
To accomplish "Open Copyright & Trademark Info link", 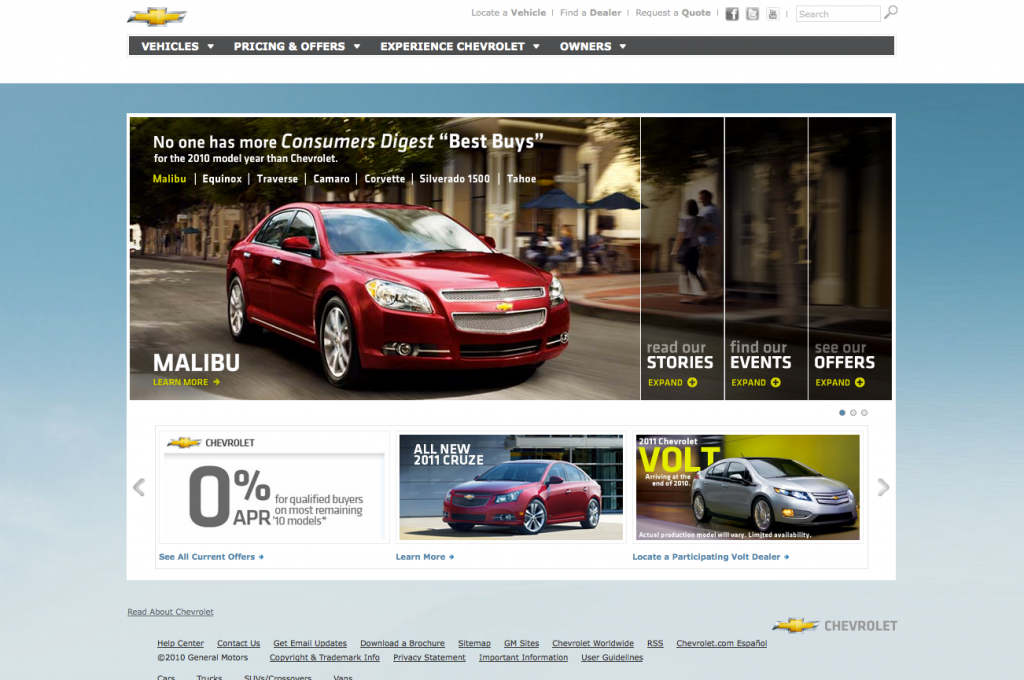I will coord(325,658).
